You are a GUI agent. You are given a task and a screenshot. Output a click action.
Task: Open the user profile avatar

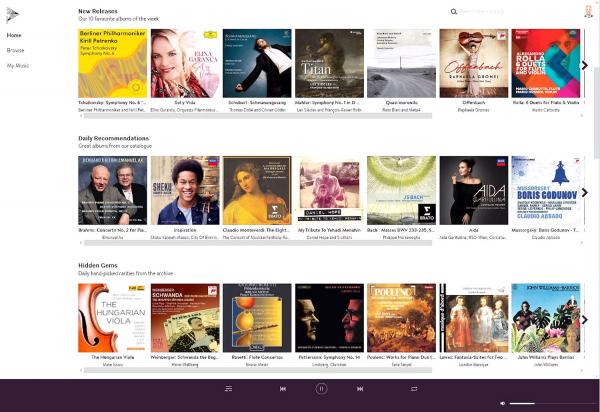(x=589, y=11)
